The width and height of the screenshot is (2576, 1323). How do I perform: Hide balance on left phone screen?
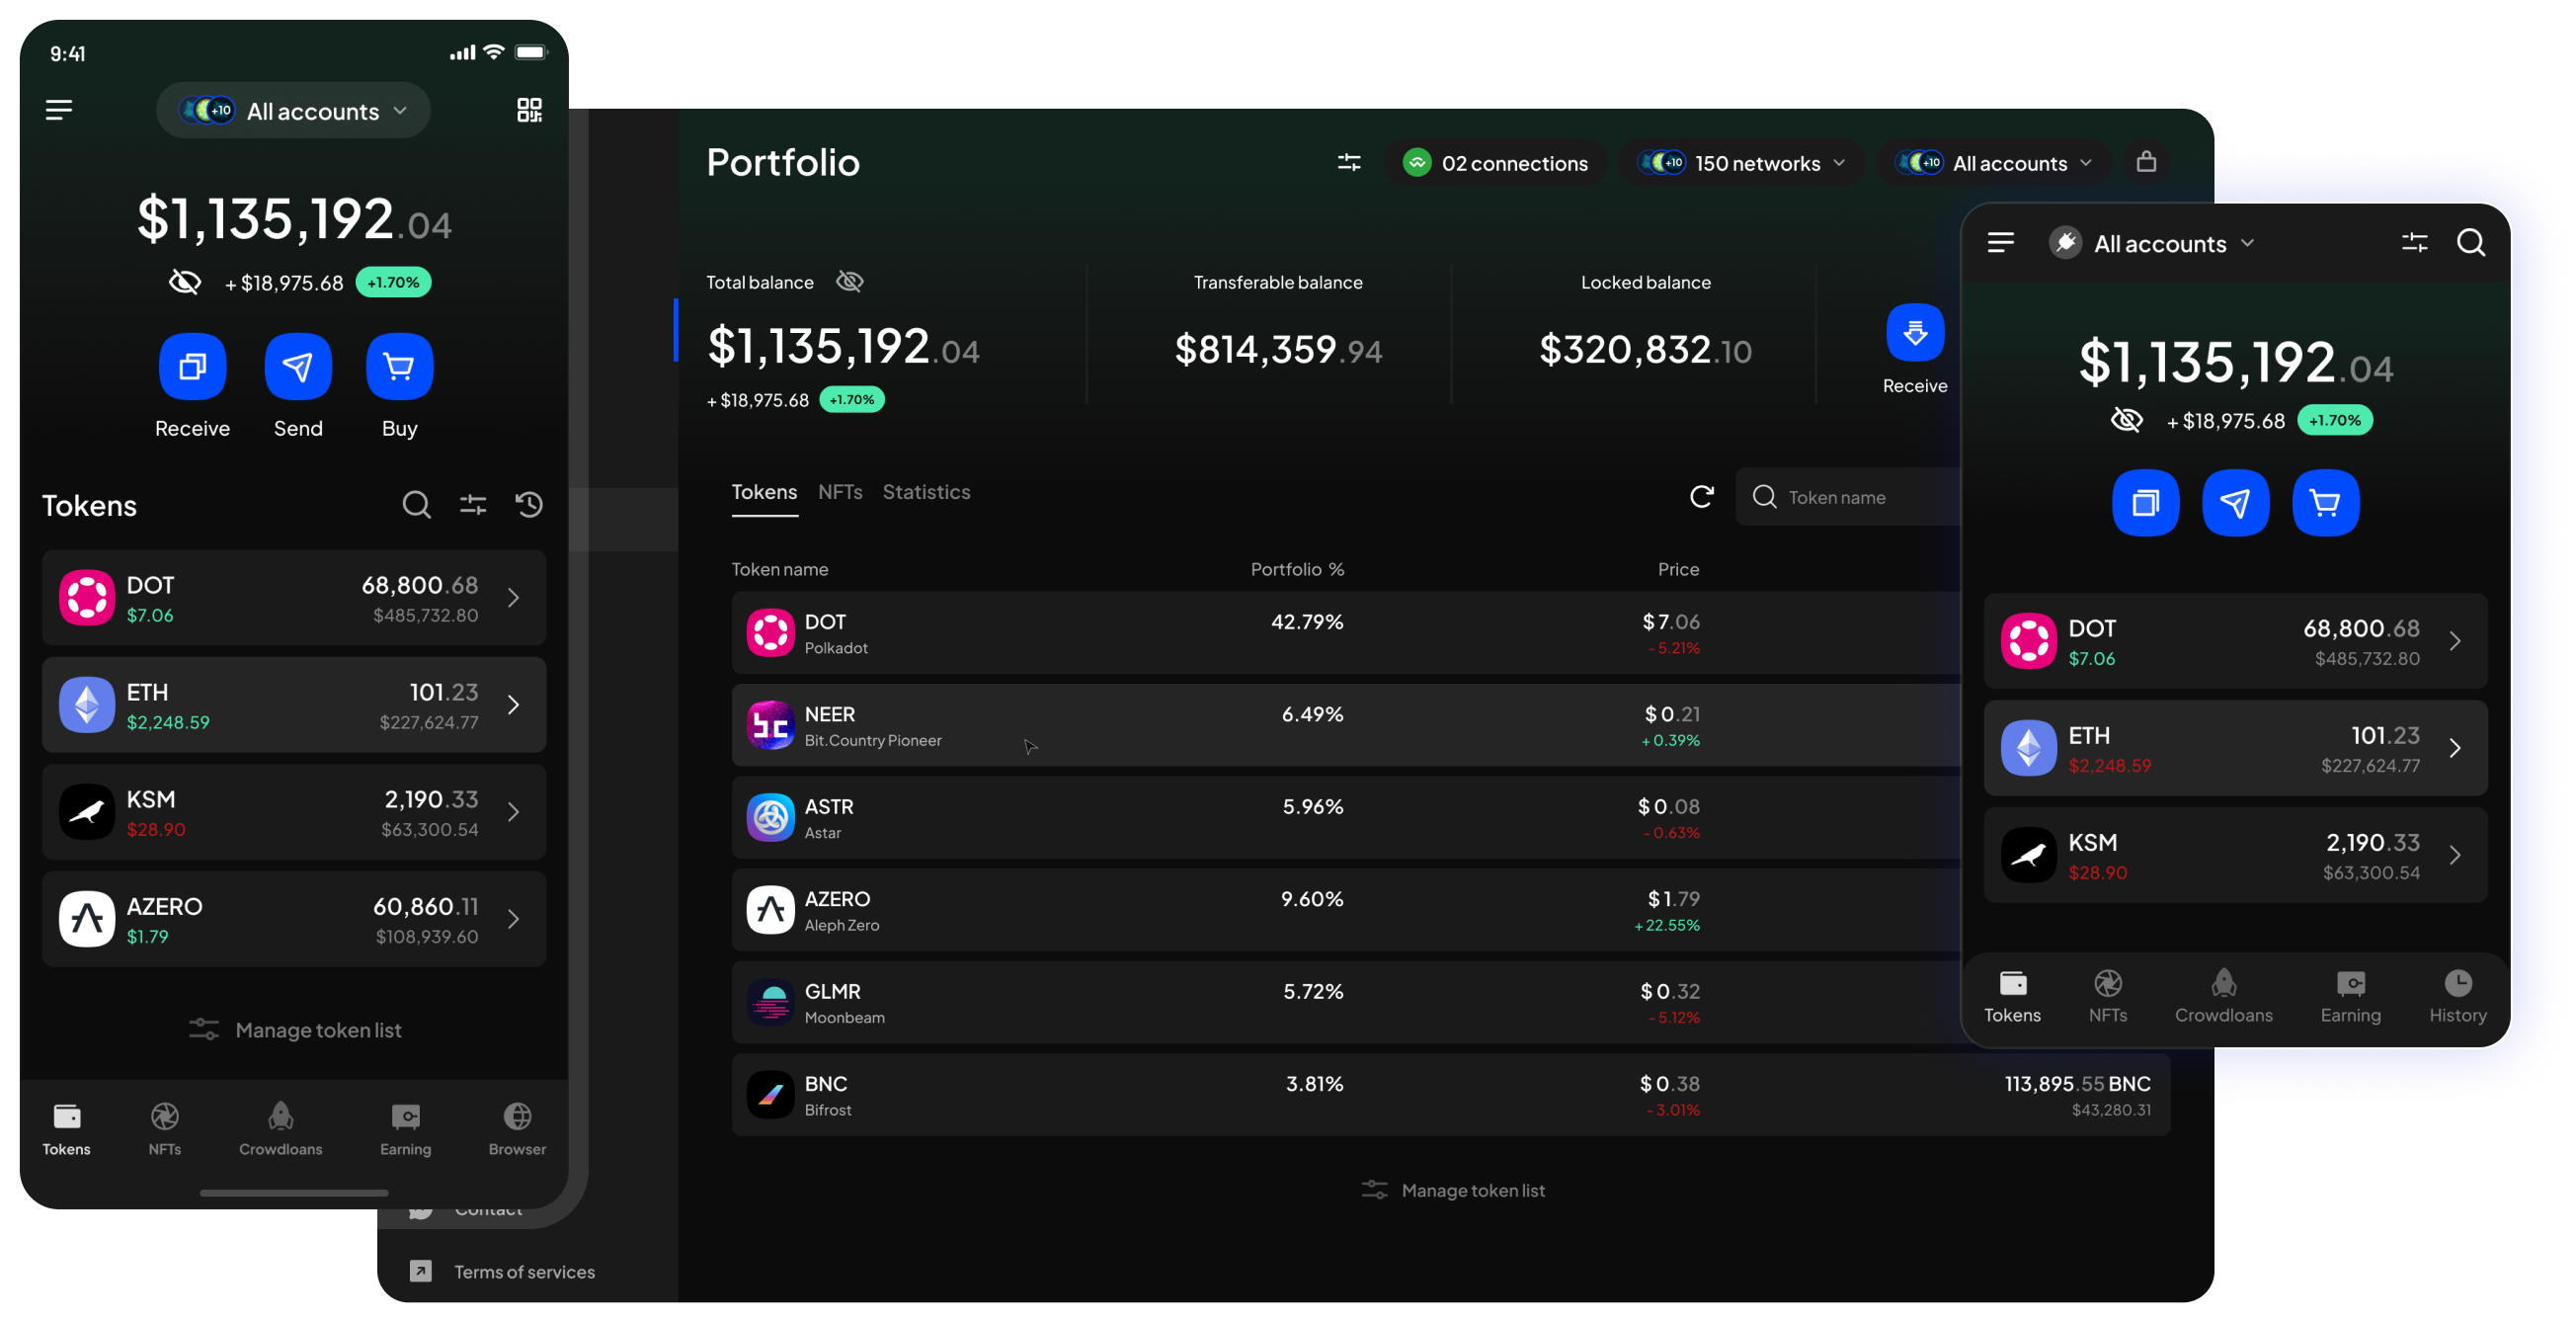coord(185,283)
